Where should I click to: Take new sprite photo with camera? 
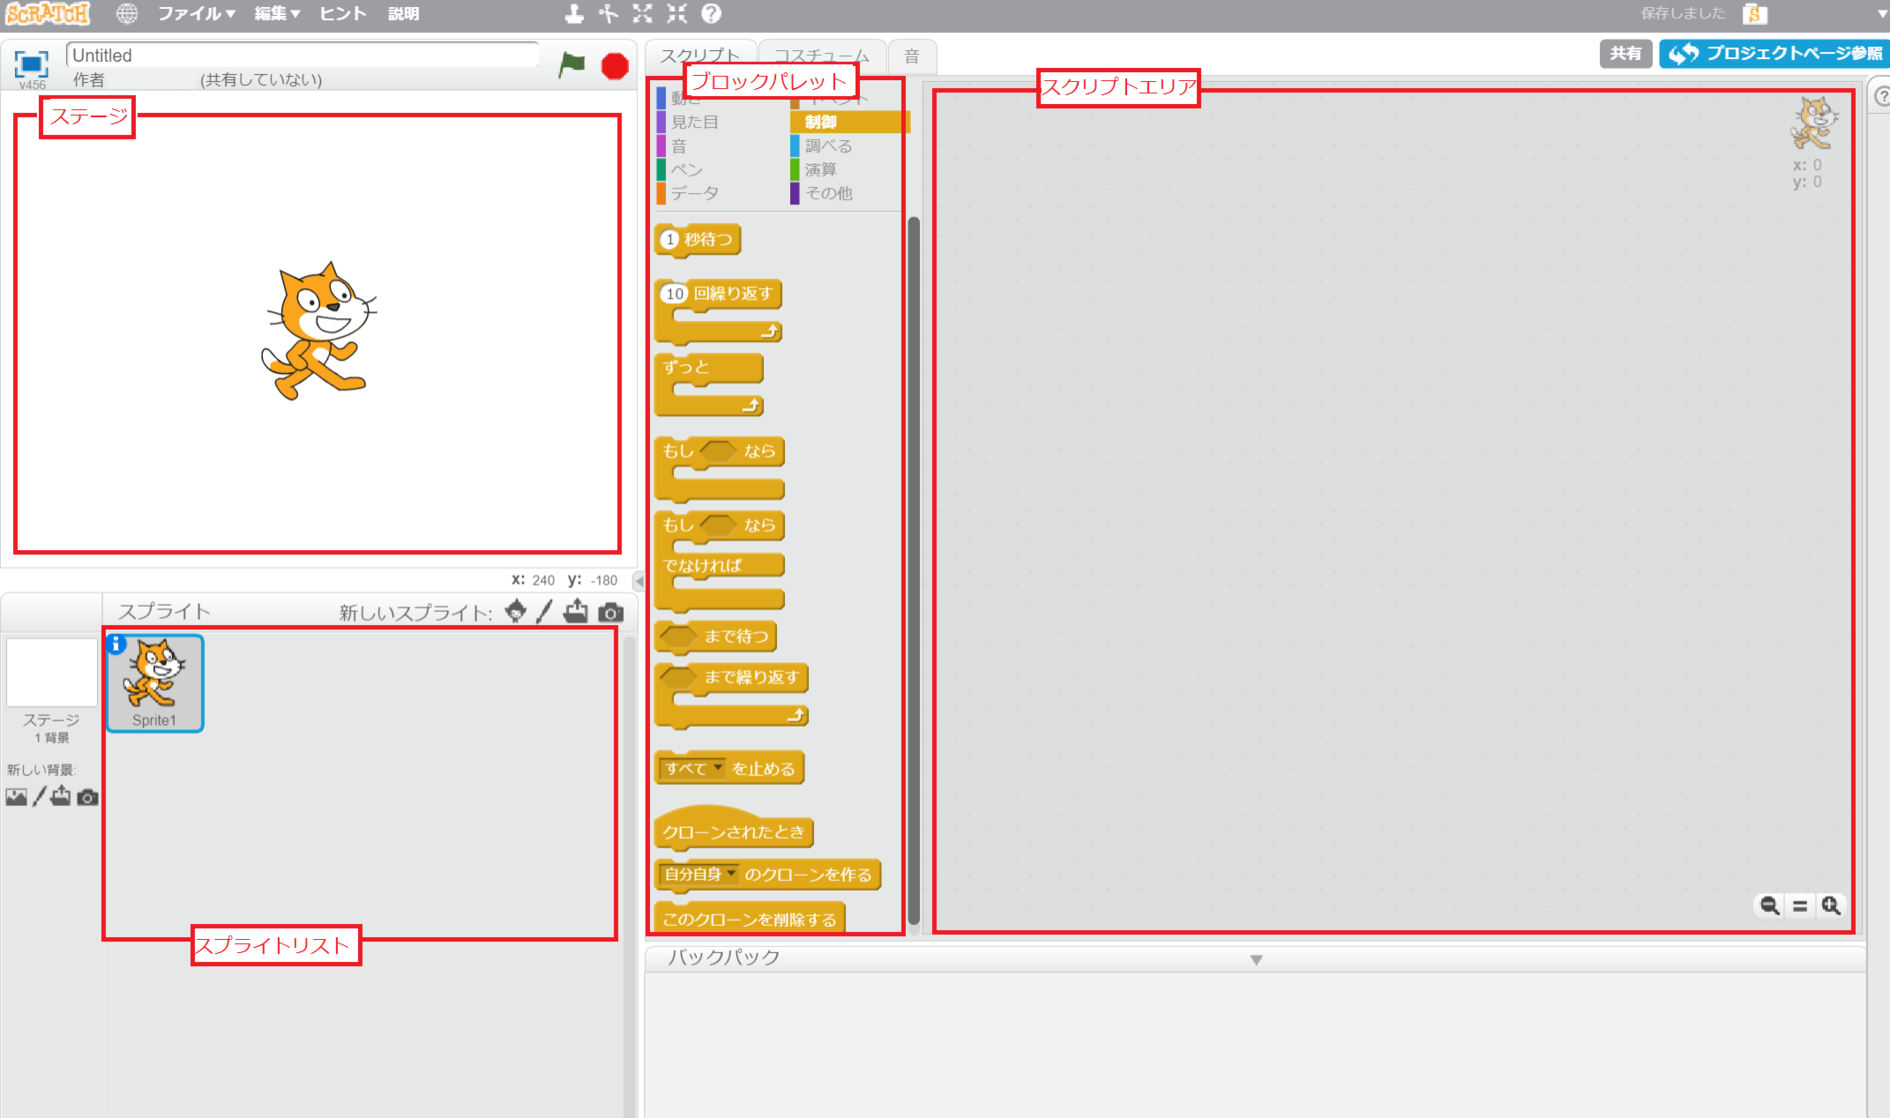pos(611,612)
